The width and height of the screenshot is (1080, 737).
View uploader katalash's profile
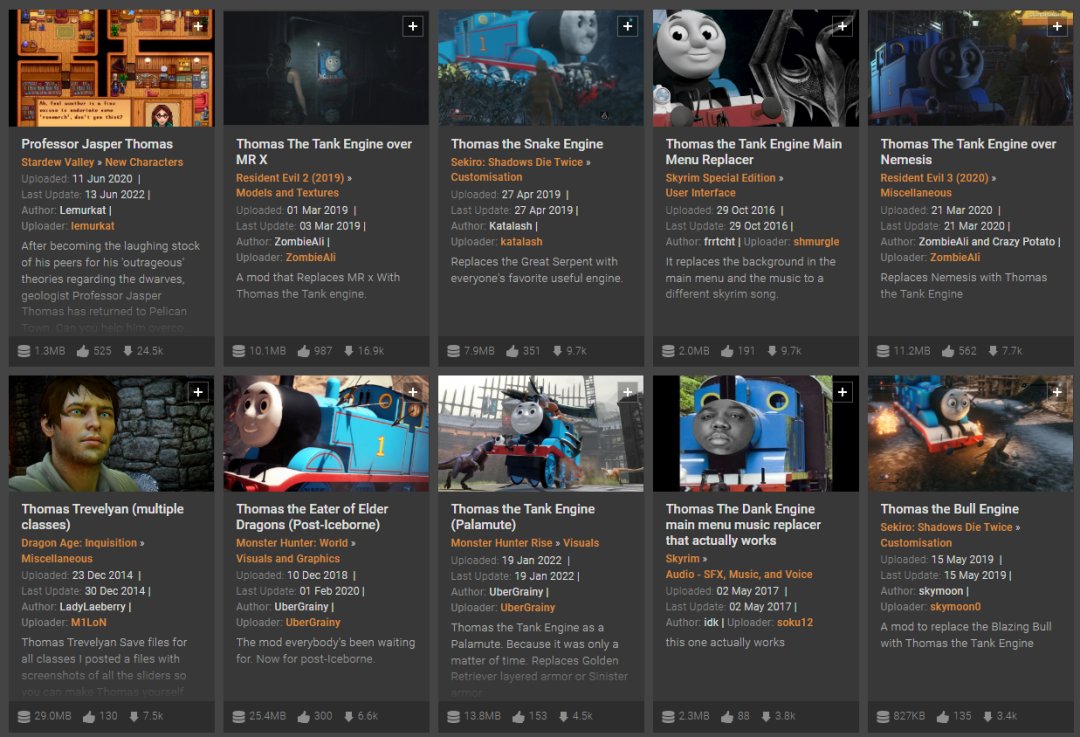[x=521, y=242]
